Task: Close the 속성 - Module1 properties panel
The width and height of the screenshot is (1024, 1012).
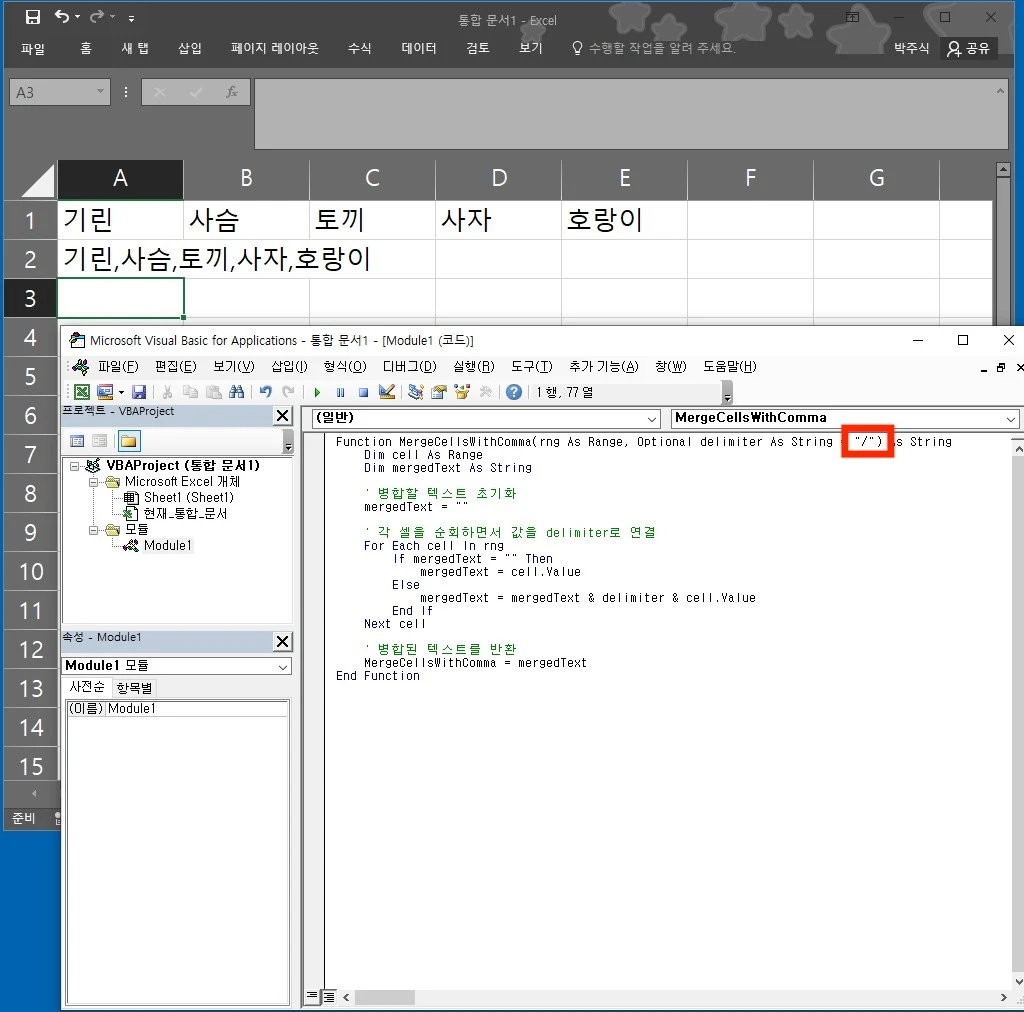Action: click(283, 642)
